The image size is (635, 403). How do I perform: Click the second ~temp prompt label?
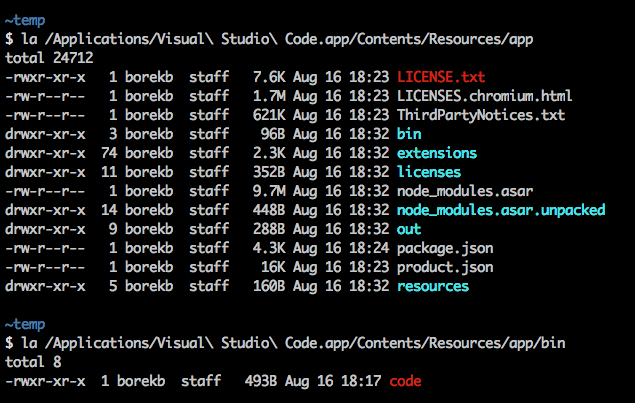click(25, 324)
